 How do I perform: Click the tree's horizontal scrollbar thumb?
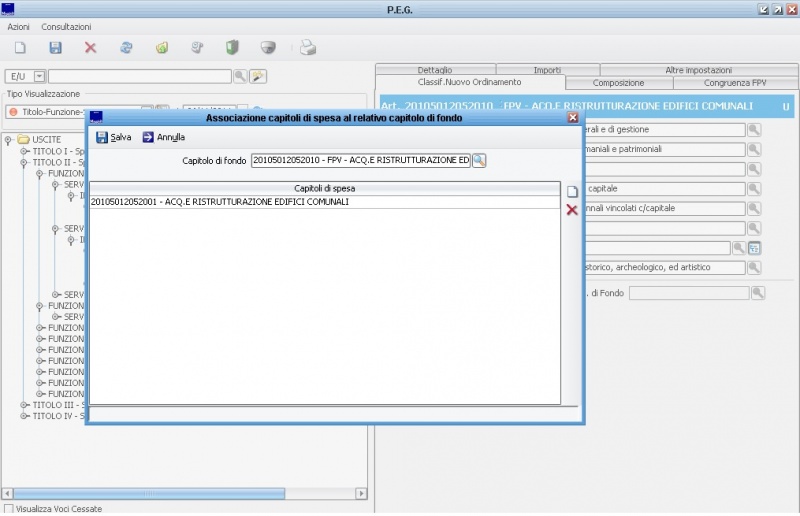pyautogui.click(x=149, y=494)
